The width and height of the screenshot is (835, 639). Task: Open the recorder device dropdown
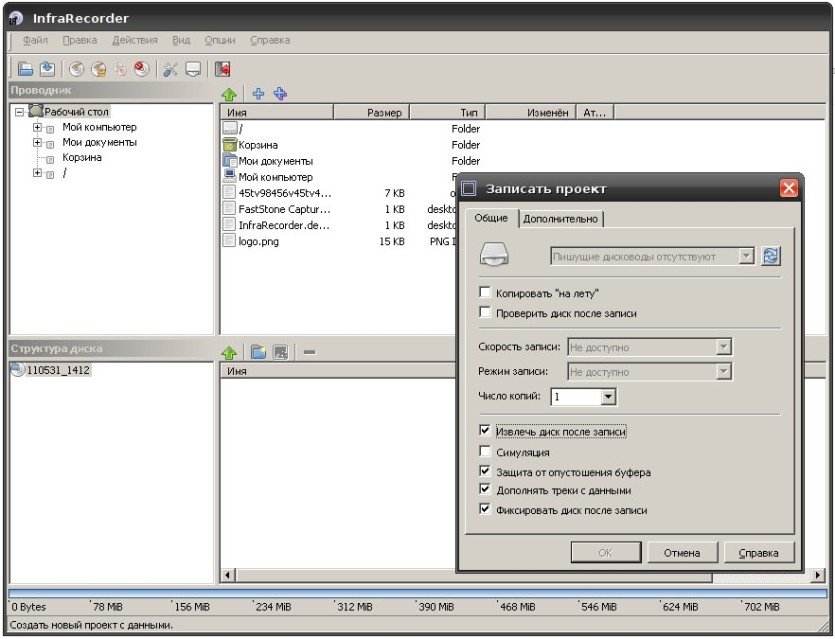(746, 256)
